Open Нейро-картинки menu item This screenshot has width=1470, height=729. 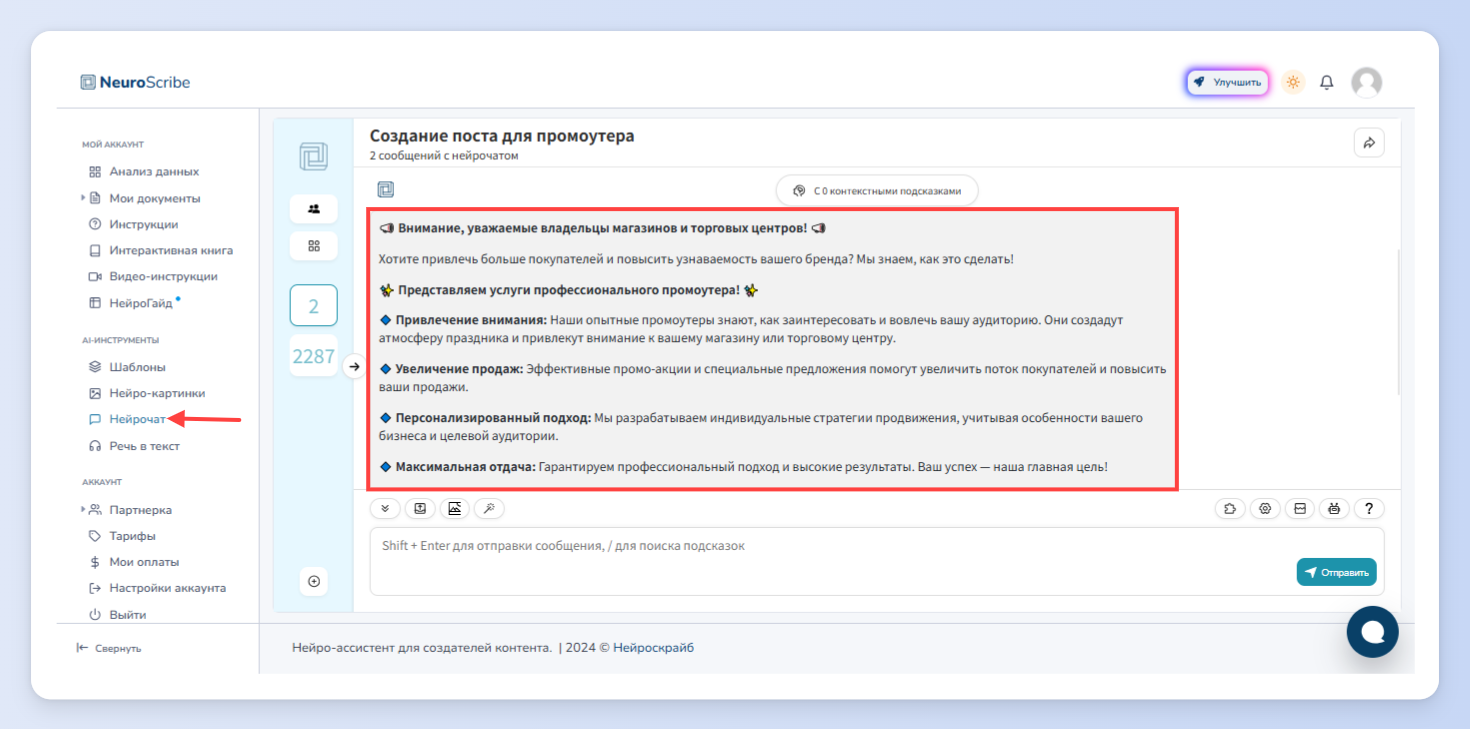pos(157,393)
